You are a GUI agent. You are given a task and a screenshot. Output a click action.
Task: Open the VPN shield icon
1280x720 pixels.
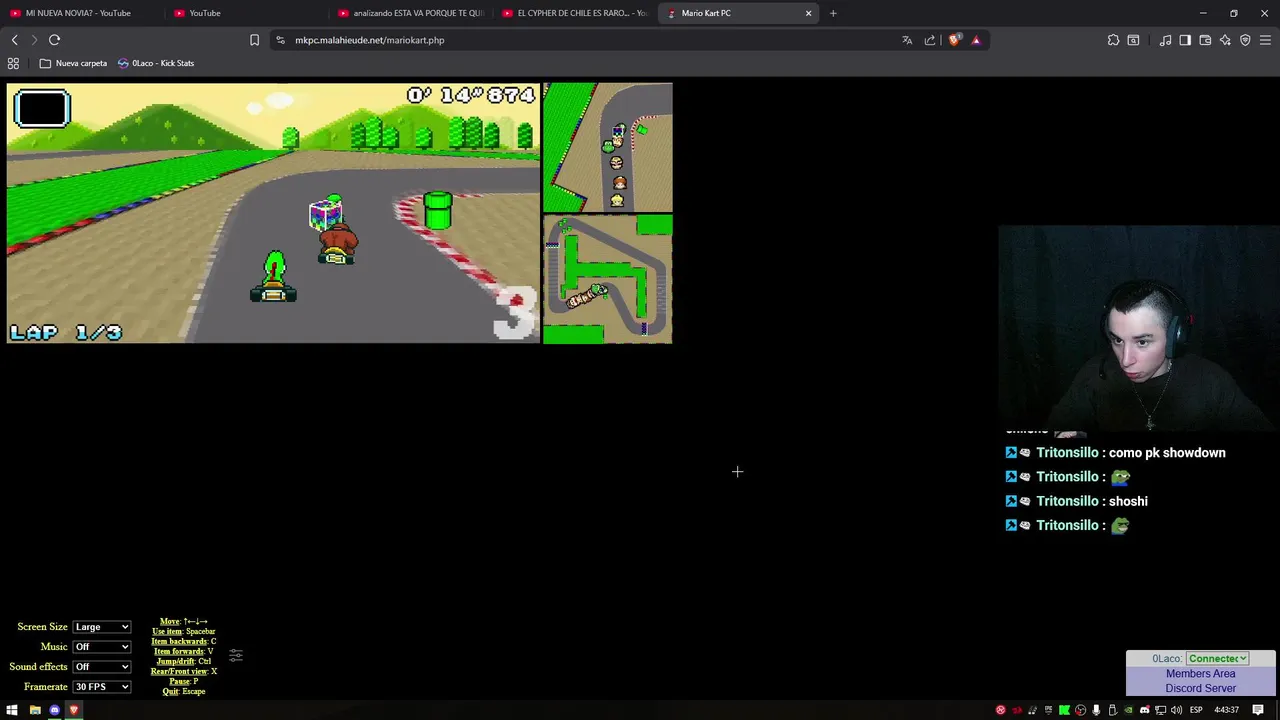pyautogui.click(x=1245, y=40)
